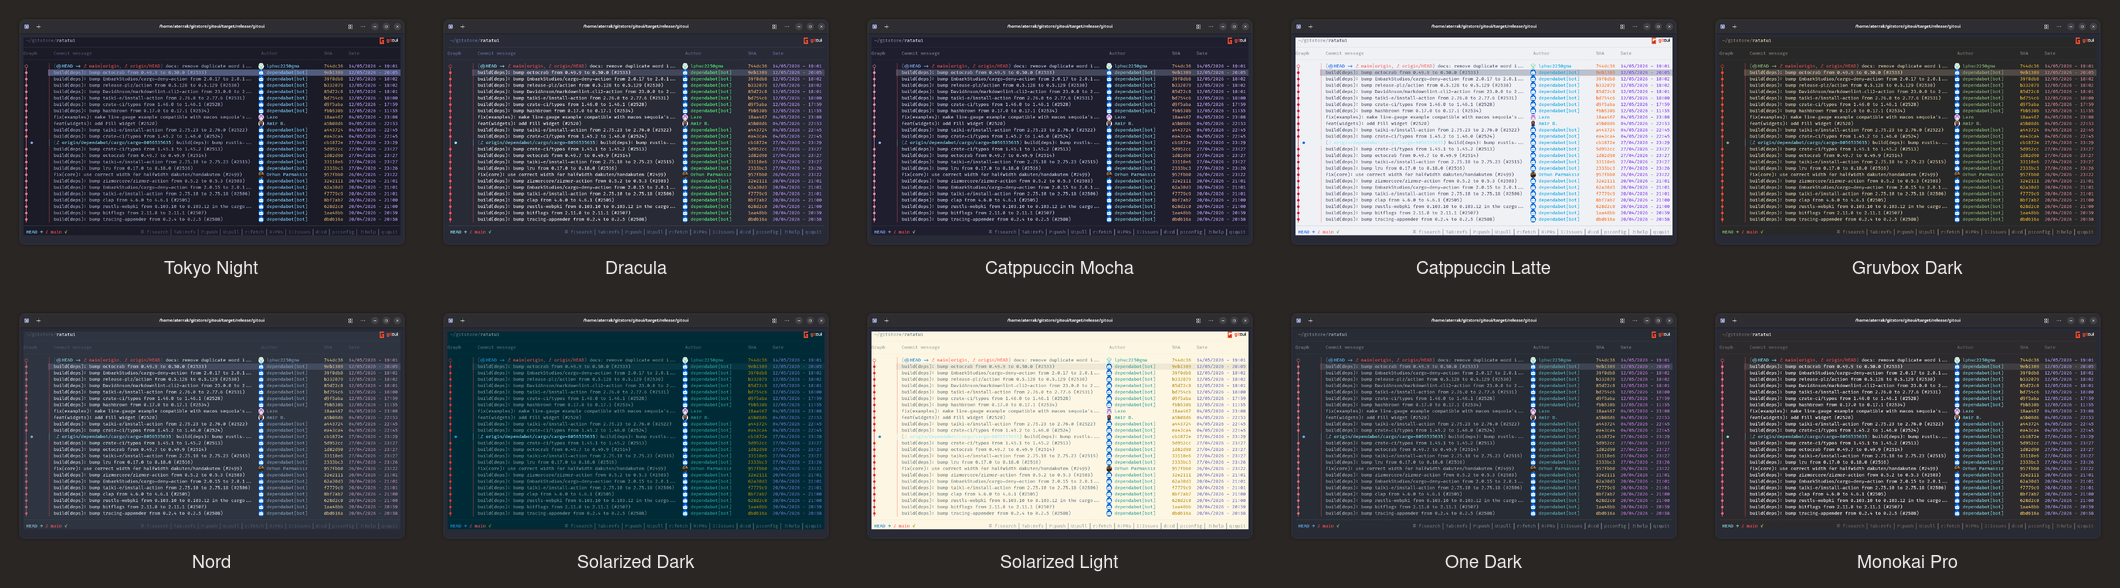Click the terminal icon at the left of the One Dark title bar

tap(1299, 321)
